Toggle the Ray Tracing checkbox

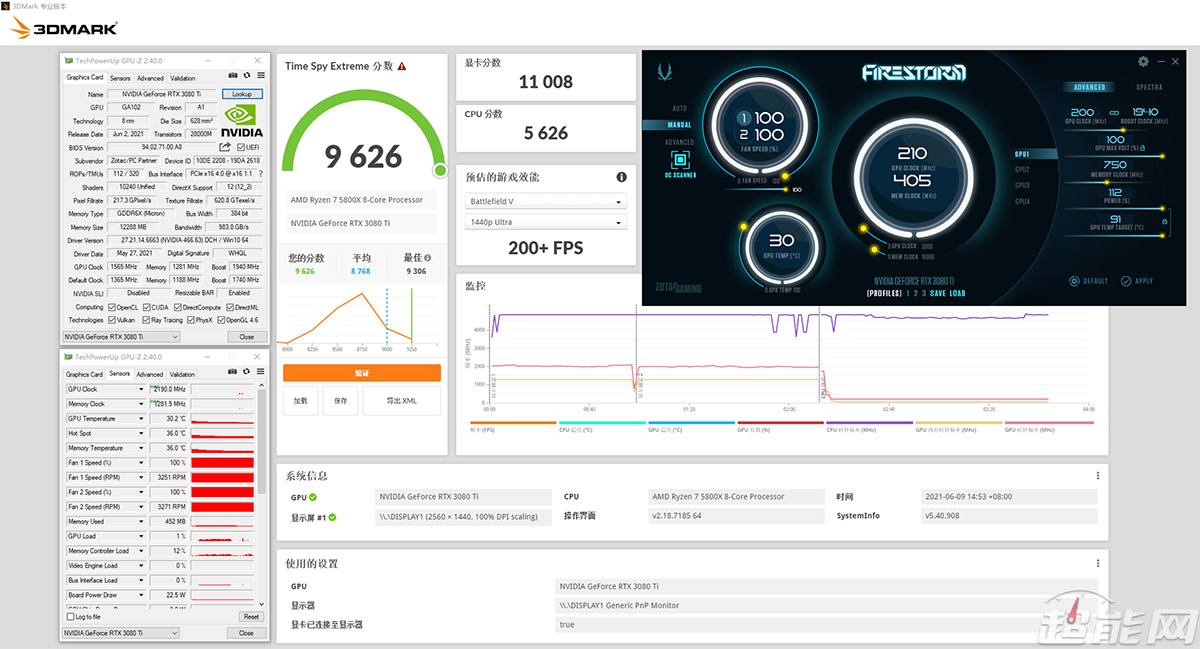pyautogui.click(x=148, y=320)
